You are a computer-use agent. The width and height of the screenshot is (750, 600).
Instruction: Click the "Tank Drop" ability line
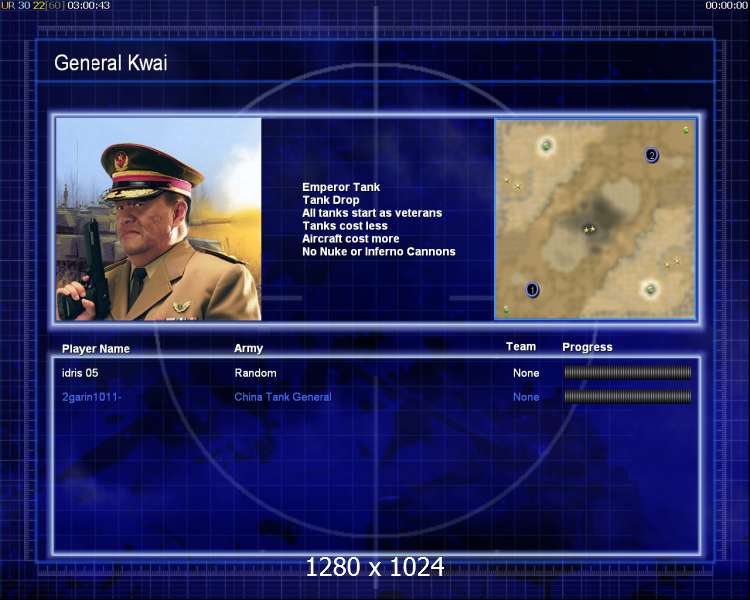(331, 200)
